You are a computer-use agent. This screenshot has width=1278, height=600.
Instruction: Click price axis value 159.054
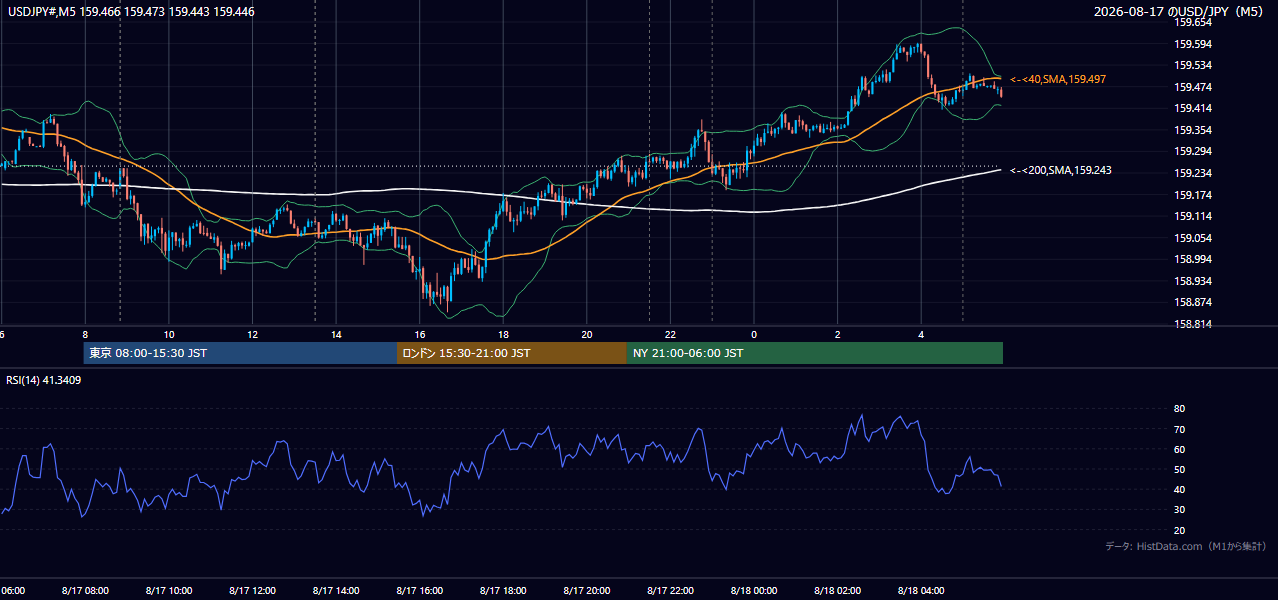[x=1193, y=238]
